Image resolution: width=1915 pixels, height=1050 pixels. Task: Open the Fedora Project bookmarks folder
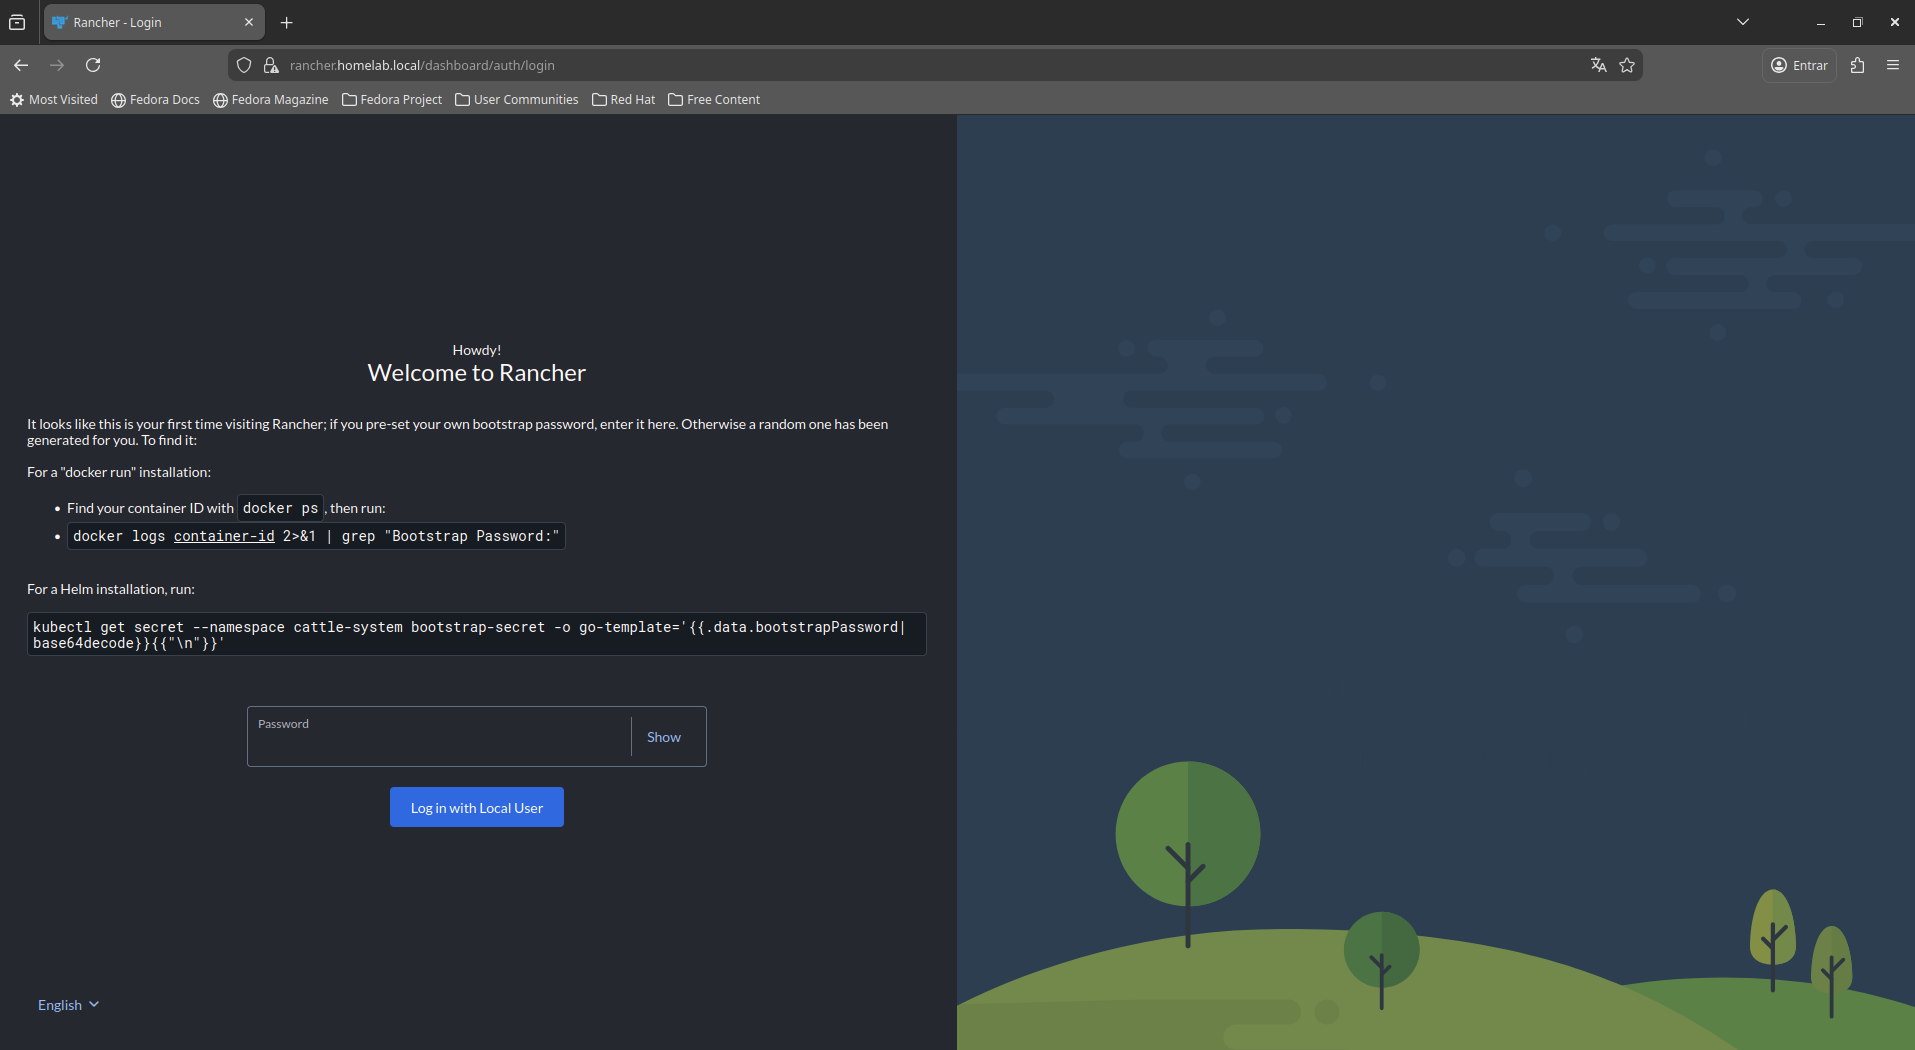pos(392,100)
